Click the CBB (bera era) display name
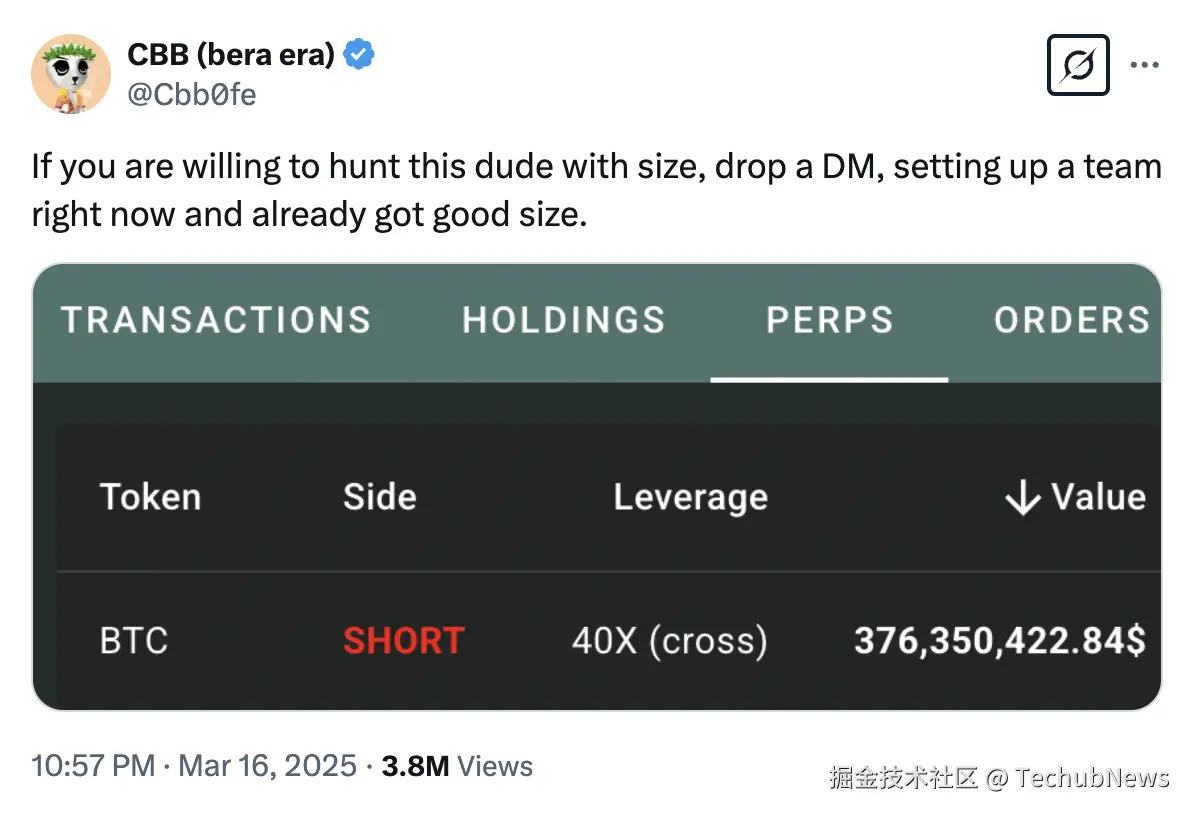The width and height of the screenshot is (1192, 814). 230,55
